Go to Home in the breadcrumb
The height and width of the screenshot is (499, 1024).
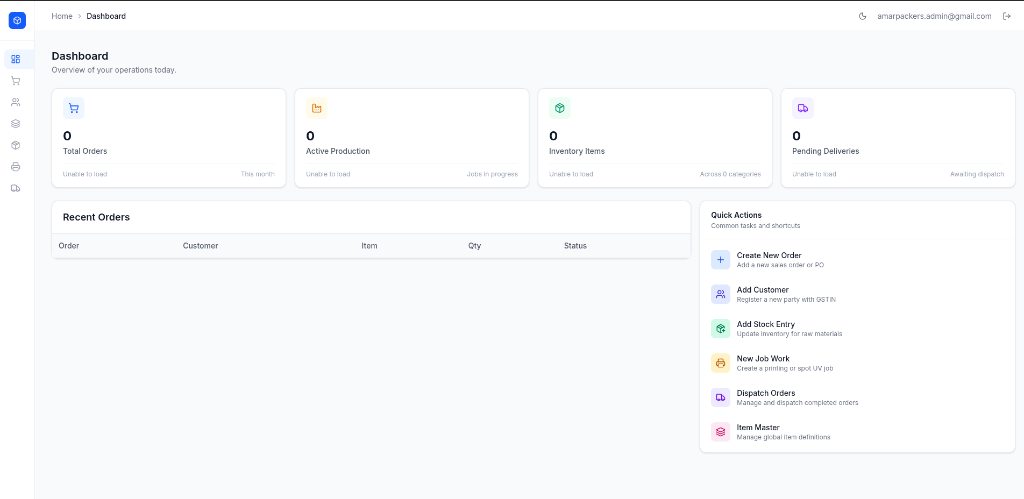(62, 16)
